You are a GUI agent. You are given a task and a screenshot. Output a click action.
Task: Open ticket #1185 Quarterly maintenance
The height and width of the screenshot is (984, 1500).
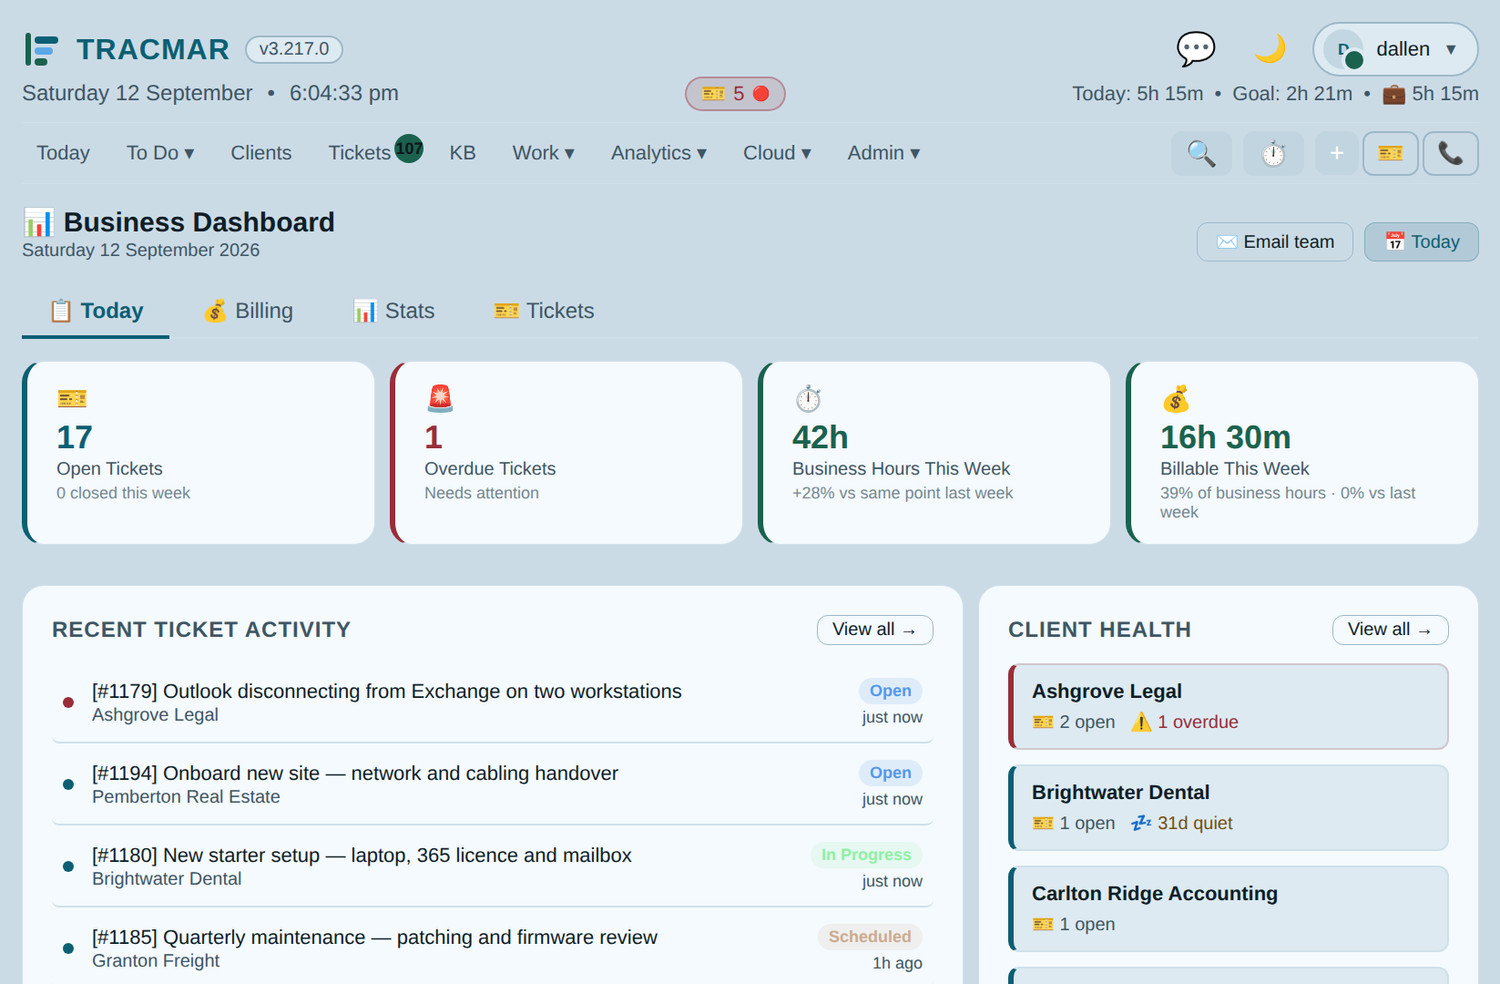click(492, 948)
